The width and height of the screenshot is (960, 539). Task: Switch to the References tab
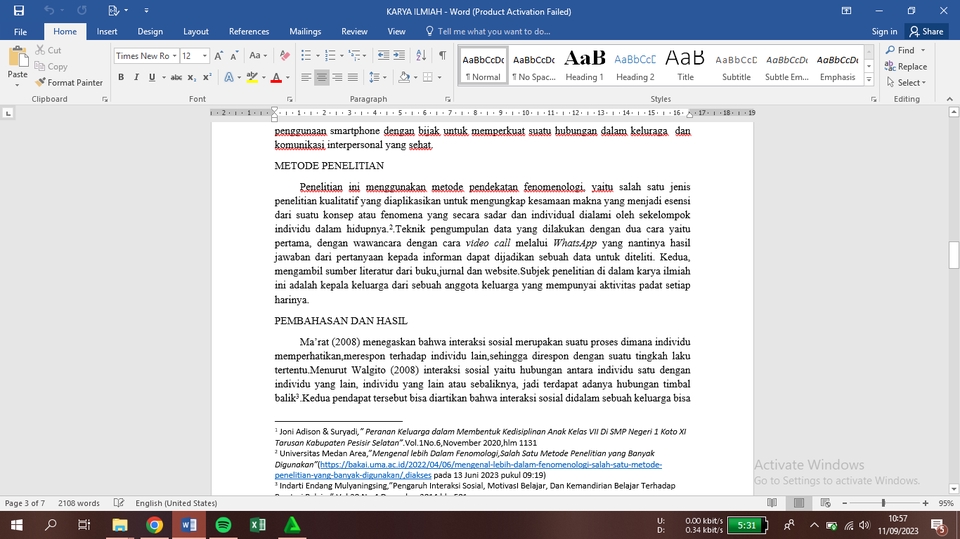point(249,31)
